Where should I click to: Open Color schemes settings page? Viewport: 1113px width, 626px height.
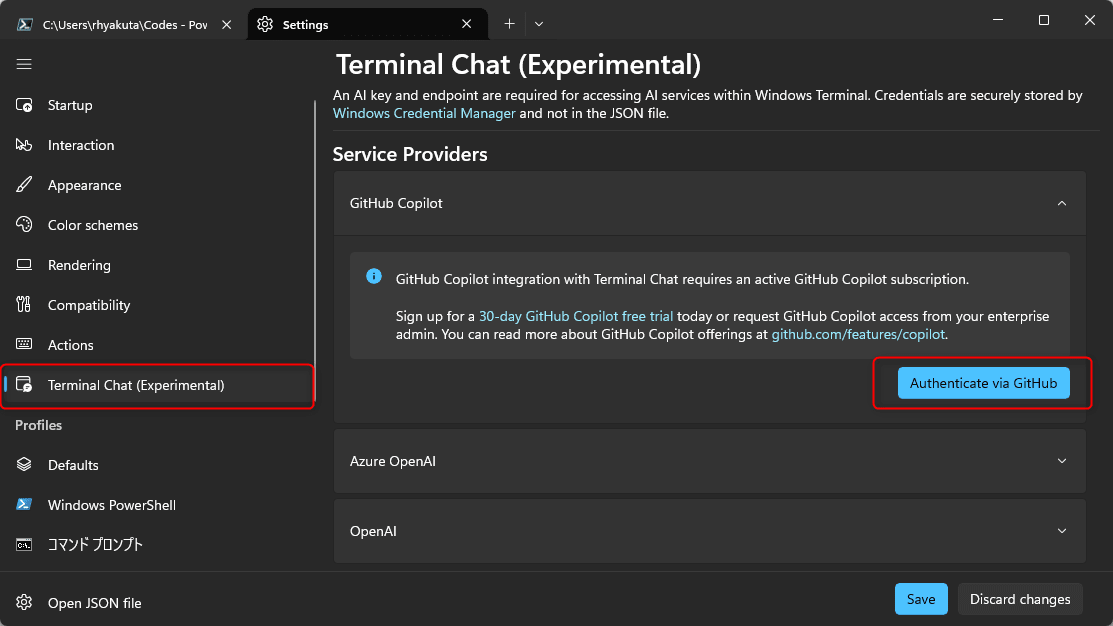[x=158, y=225]
